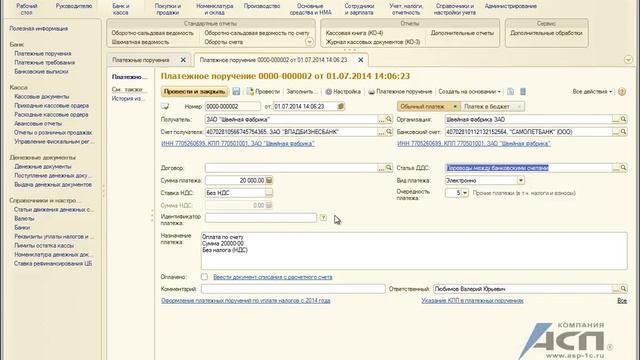Open Кассовая книга (КО-4) report

354,33
